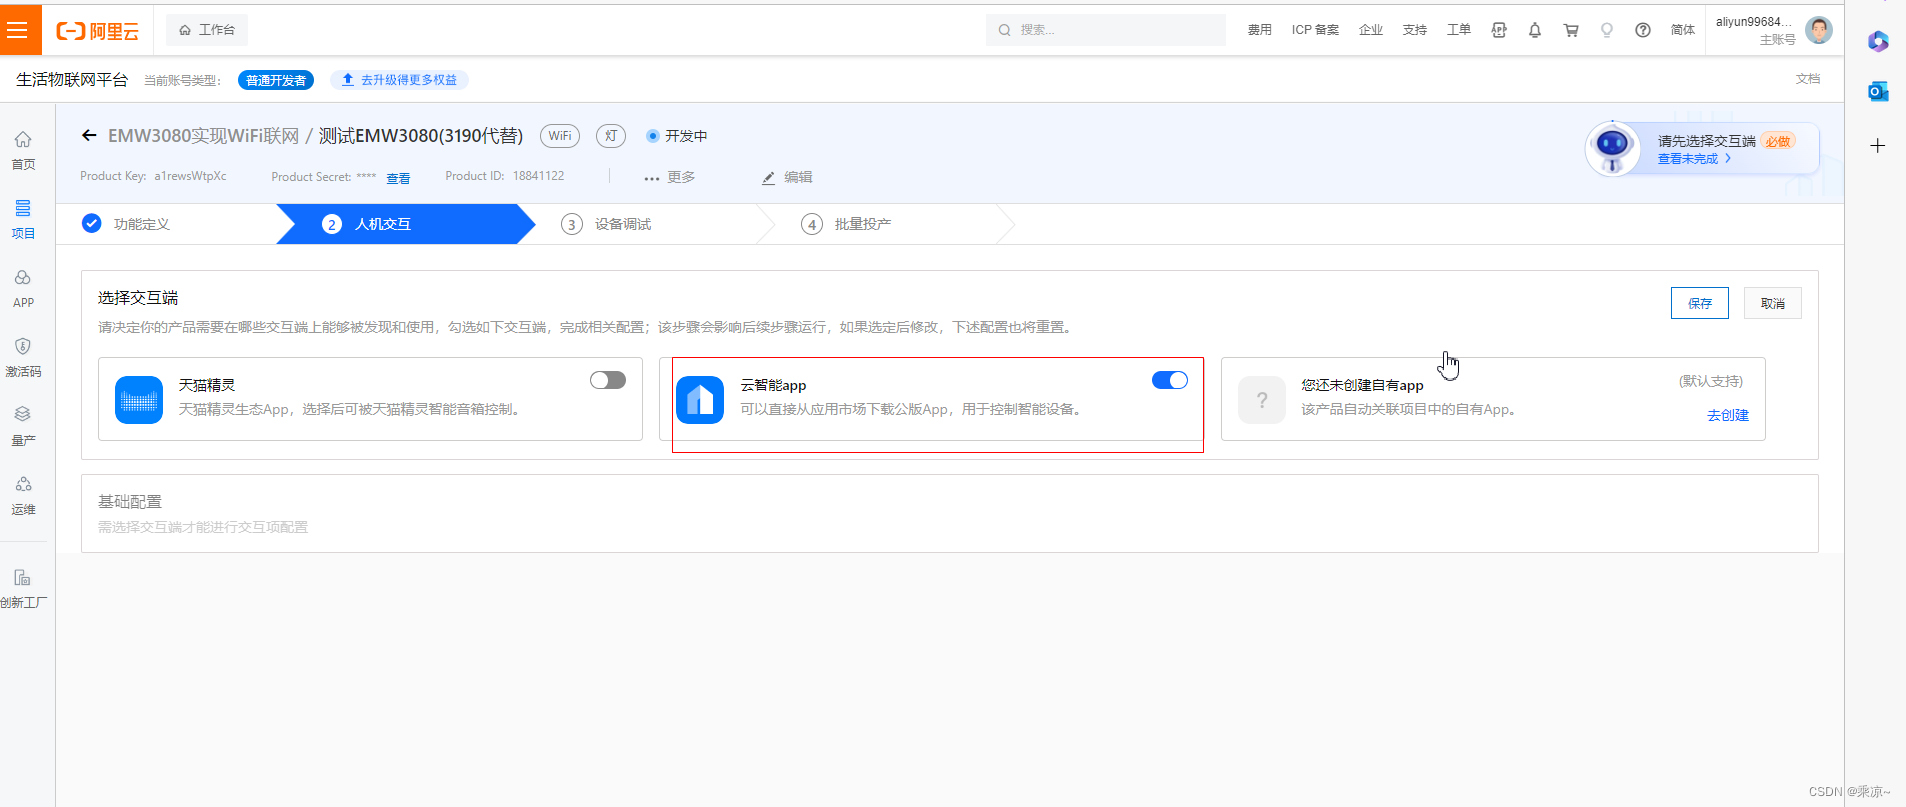The height and width of the screenshot is (807, 1906).
Task: Click 去升级得更多权益 upgrade link
Action: (x=399, y=80)
